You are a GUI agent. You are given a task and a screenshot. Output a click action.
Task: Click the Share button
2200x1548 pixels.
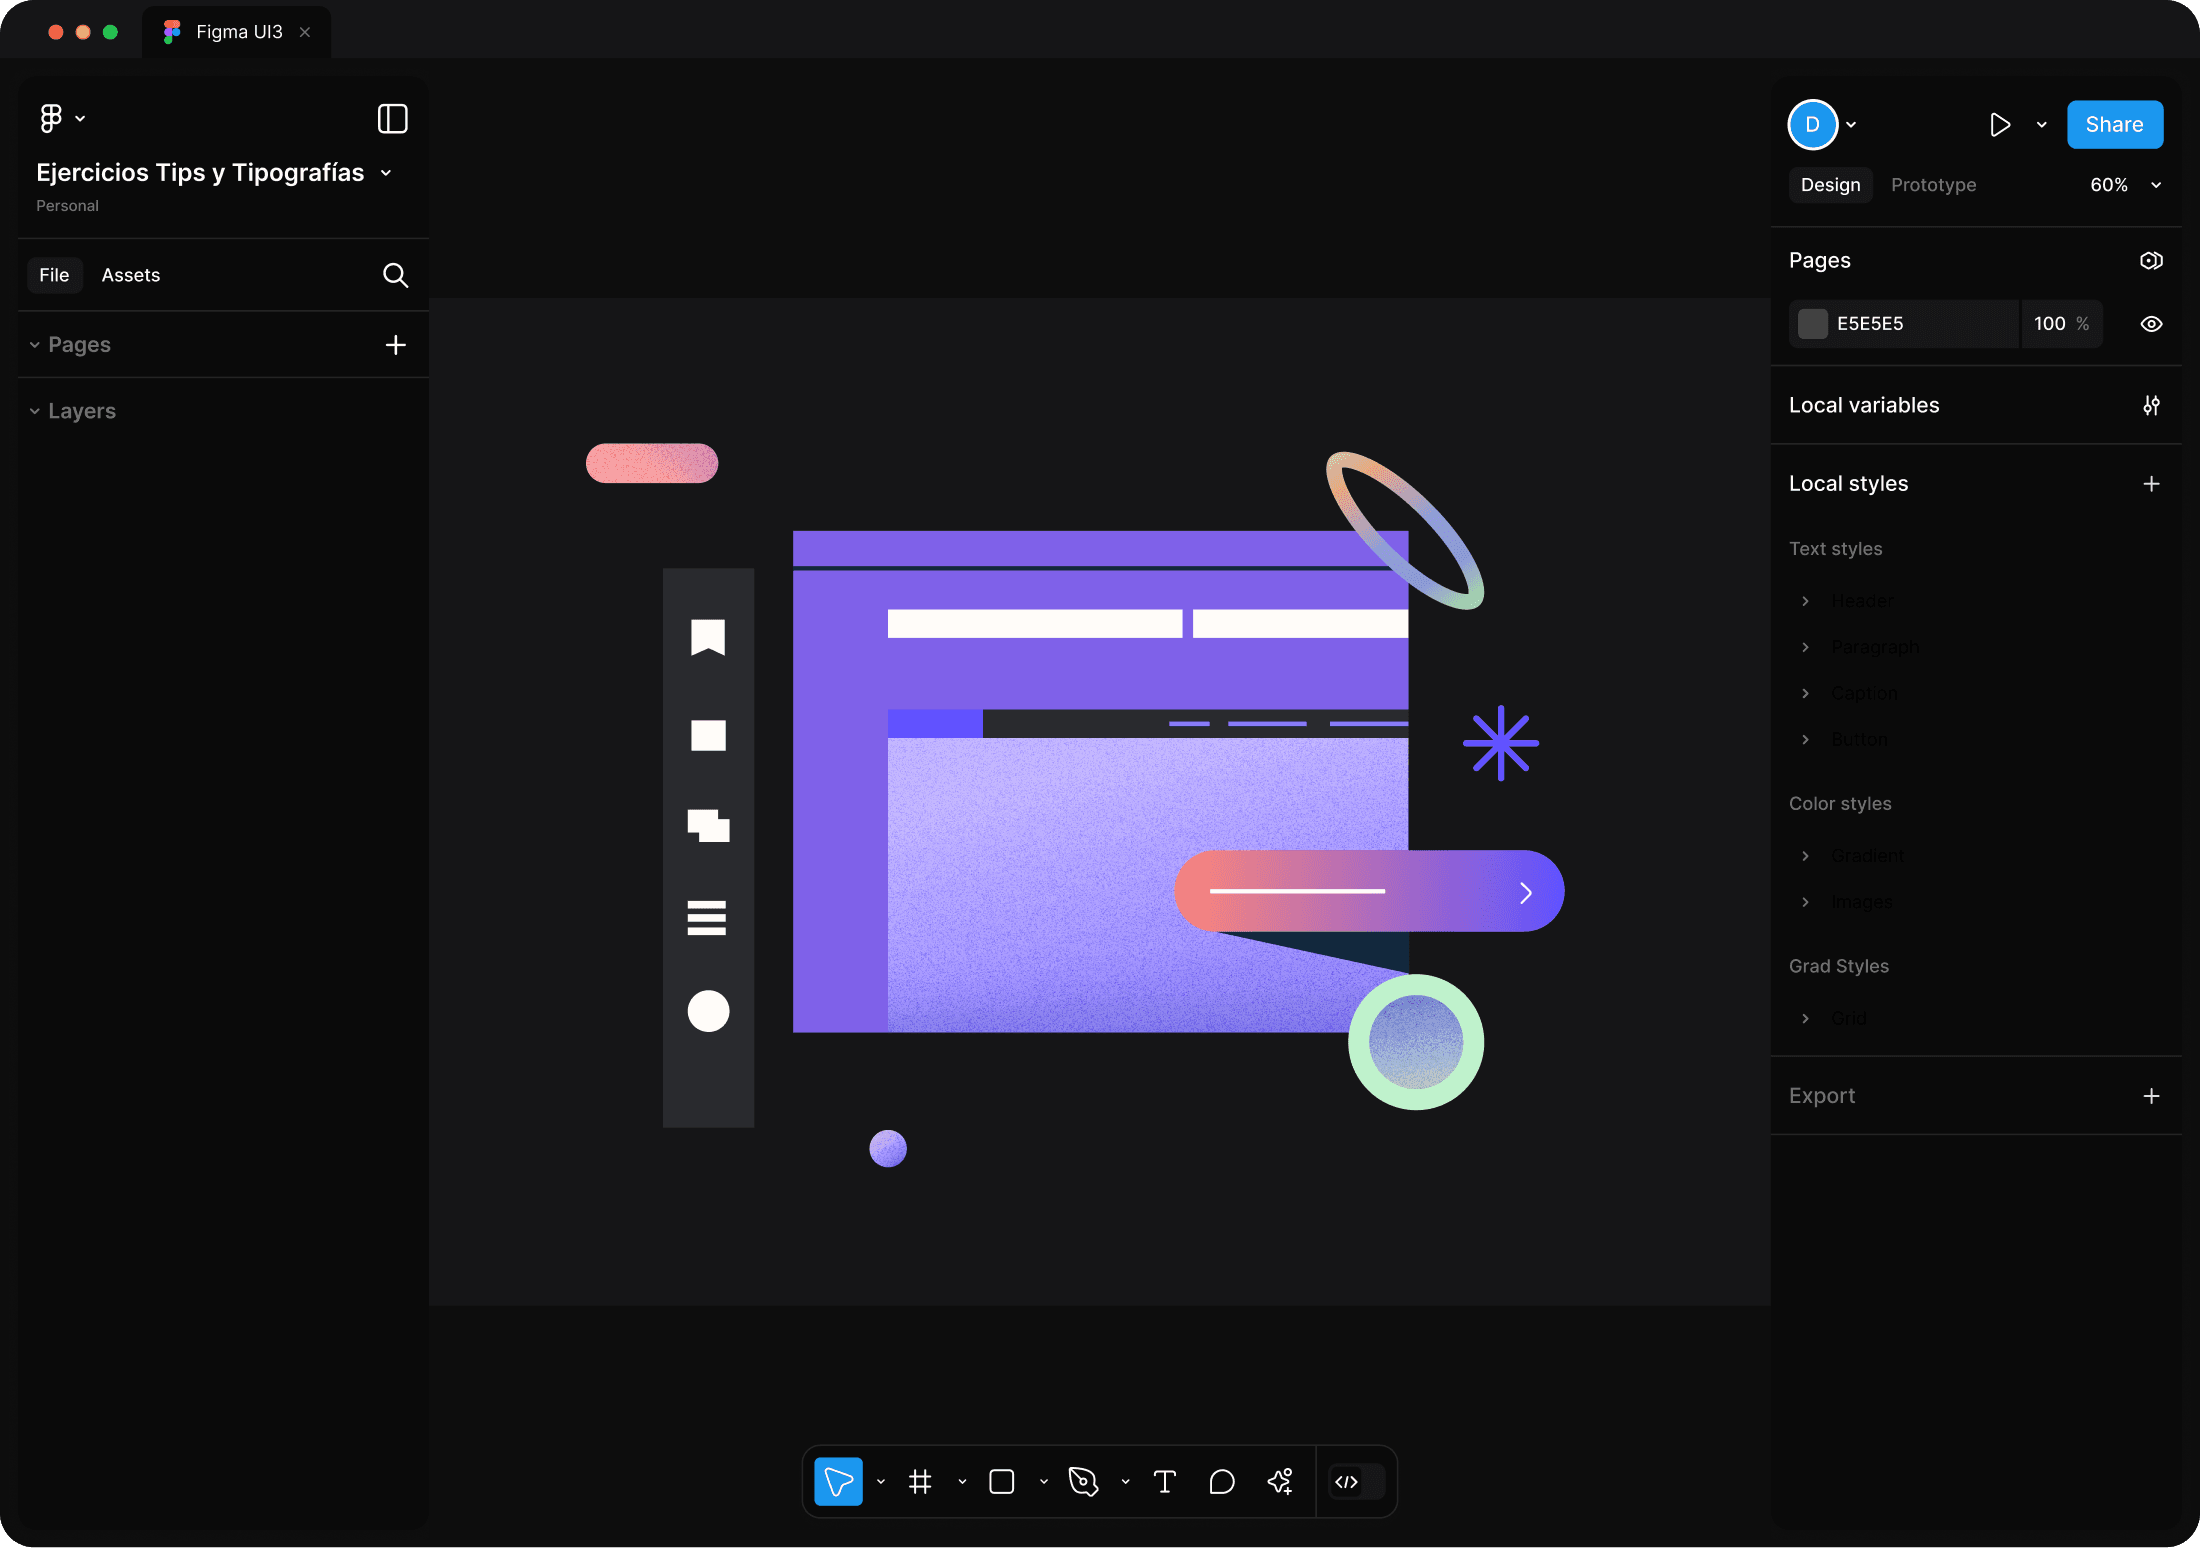click(2114, 125)
